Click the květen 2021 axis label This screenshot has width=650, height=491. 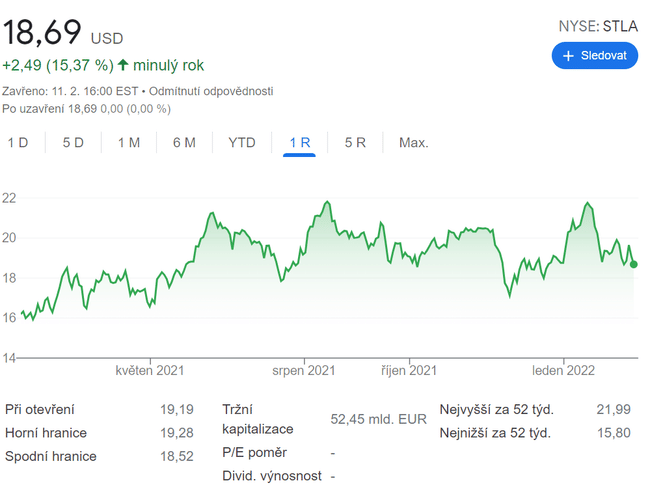150,370
